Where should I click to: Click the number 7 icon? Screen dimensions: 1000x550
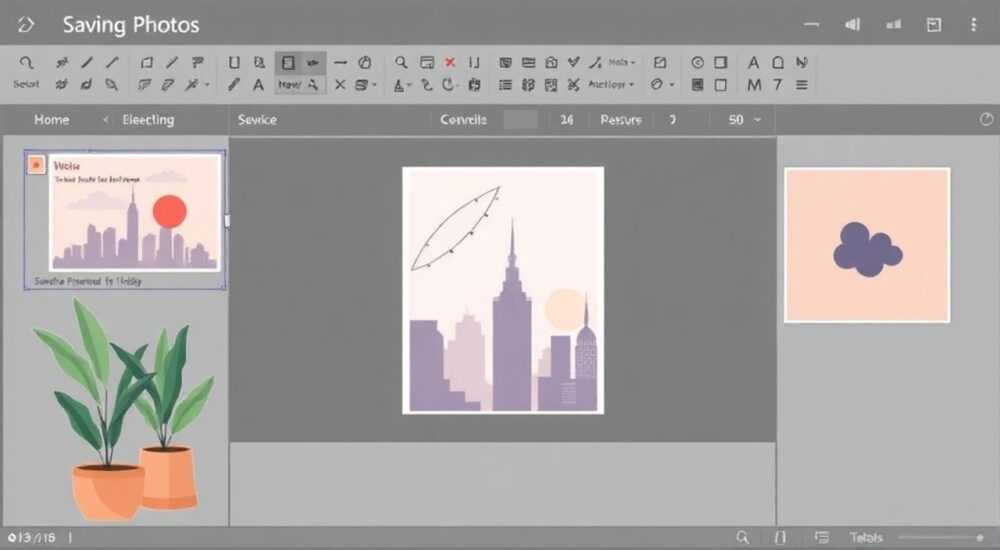778,84
